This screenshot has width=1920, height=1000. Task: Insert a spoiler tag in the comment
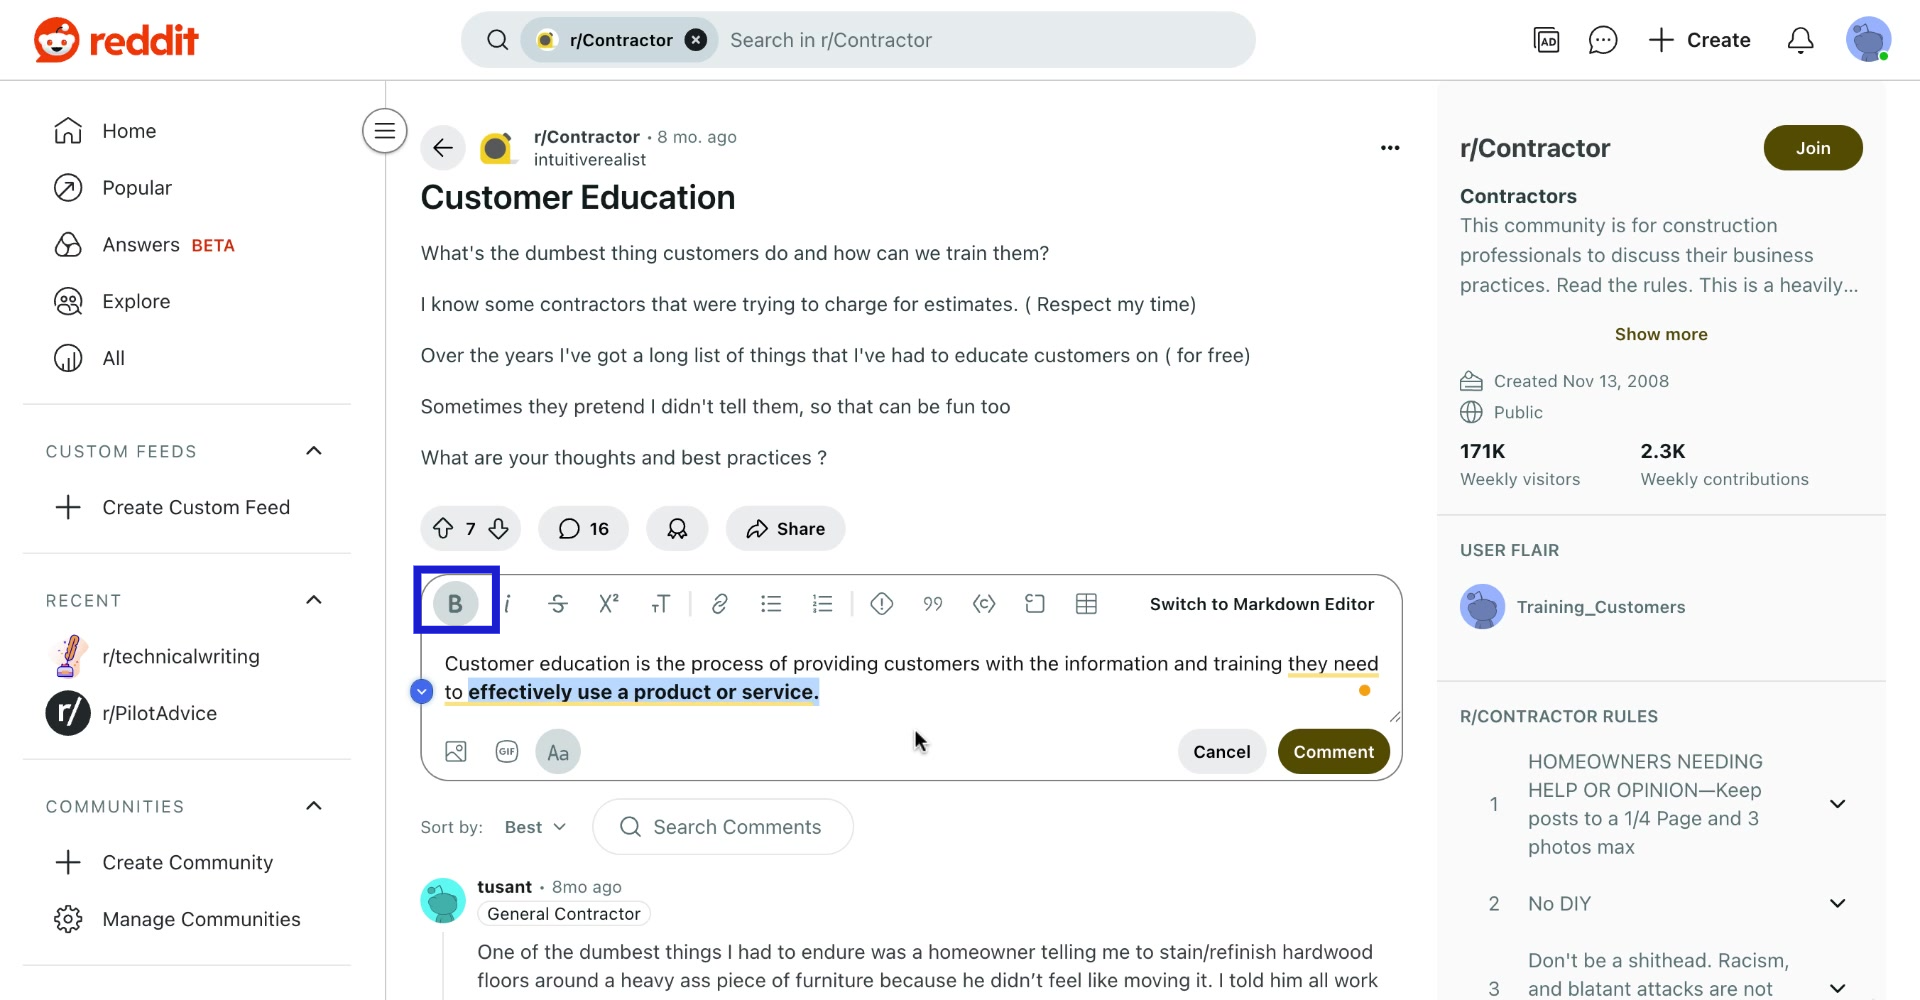881,603
